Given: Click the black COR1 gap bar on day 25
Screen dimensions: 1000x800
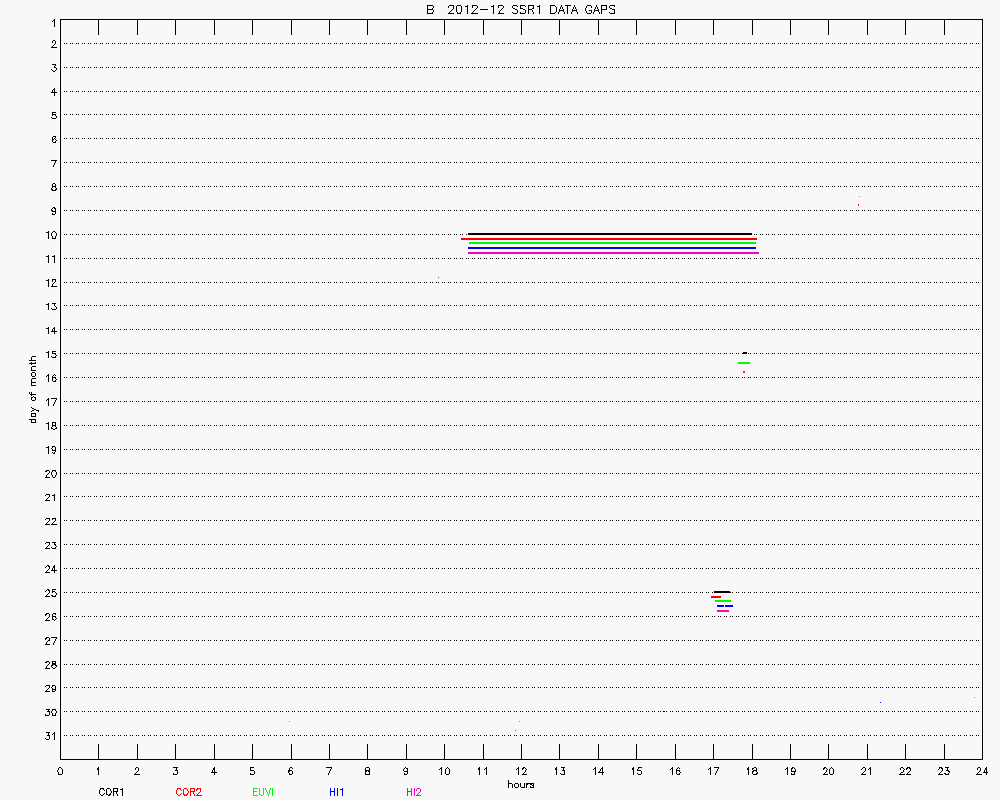Looking at the screenshot, I should [x=722, y=592].
